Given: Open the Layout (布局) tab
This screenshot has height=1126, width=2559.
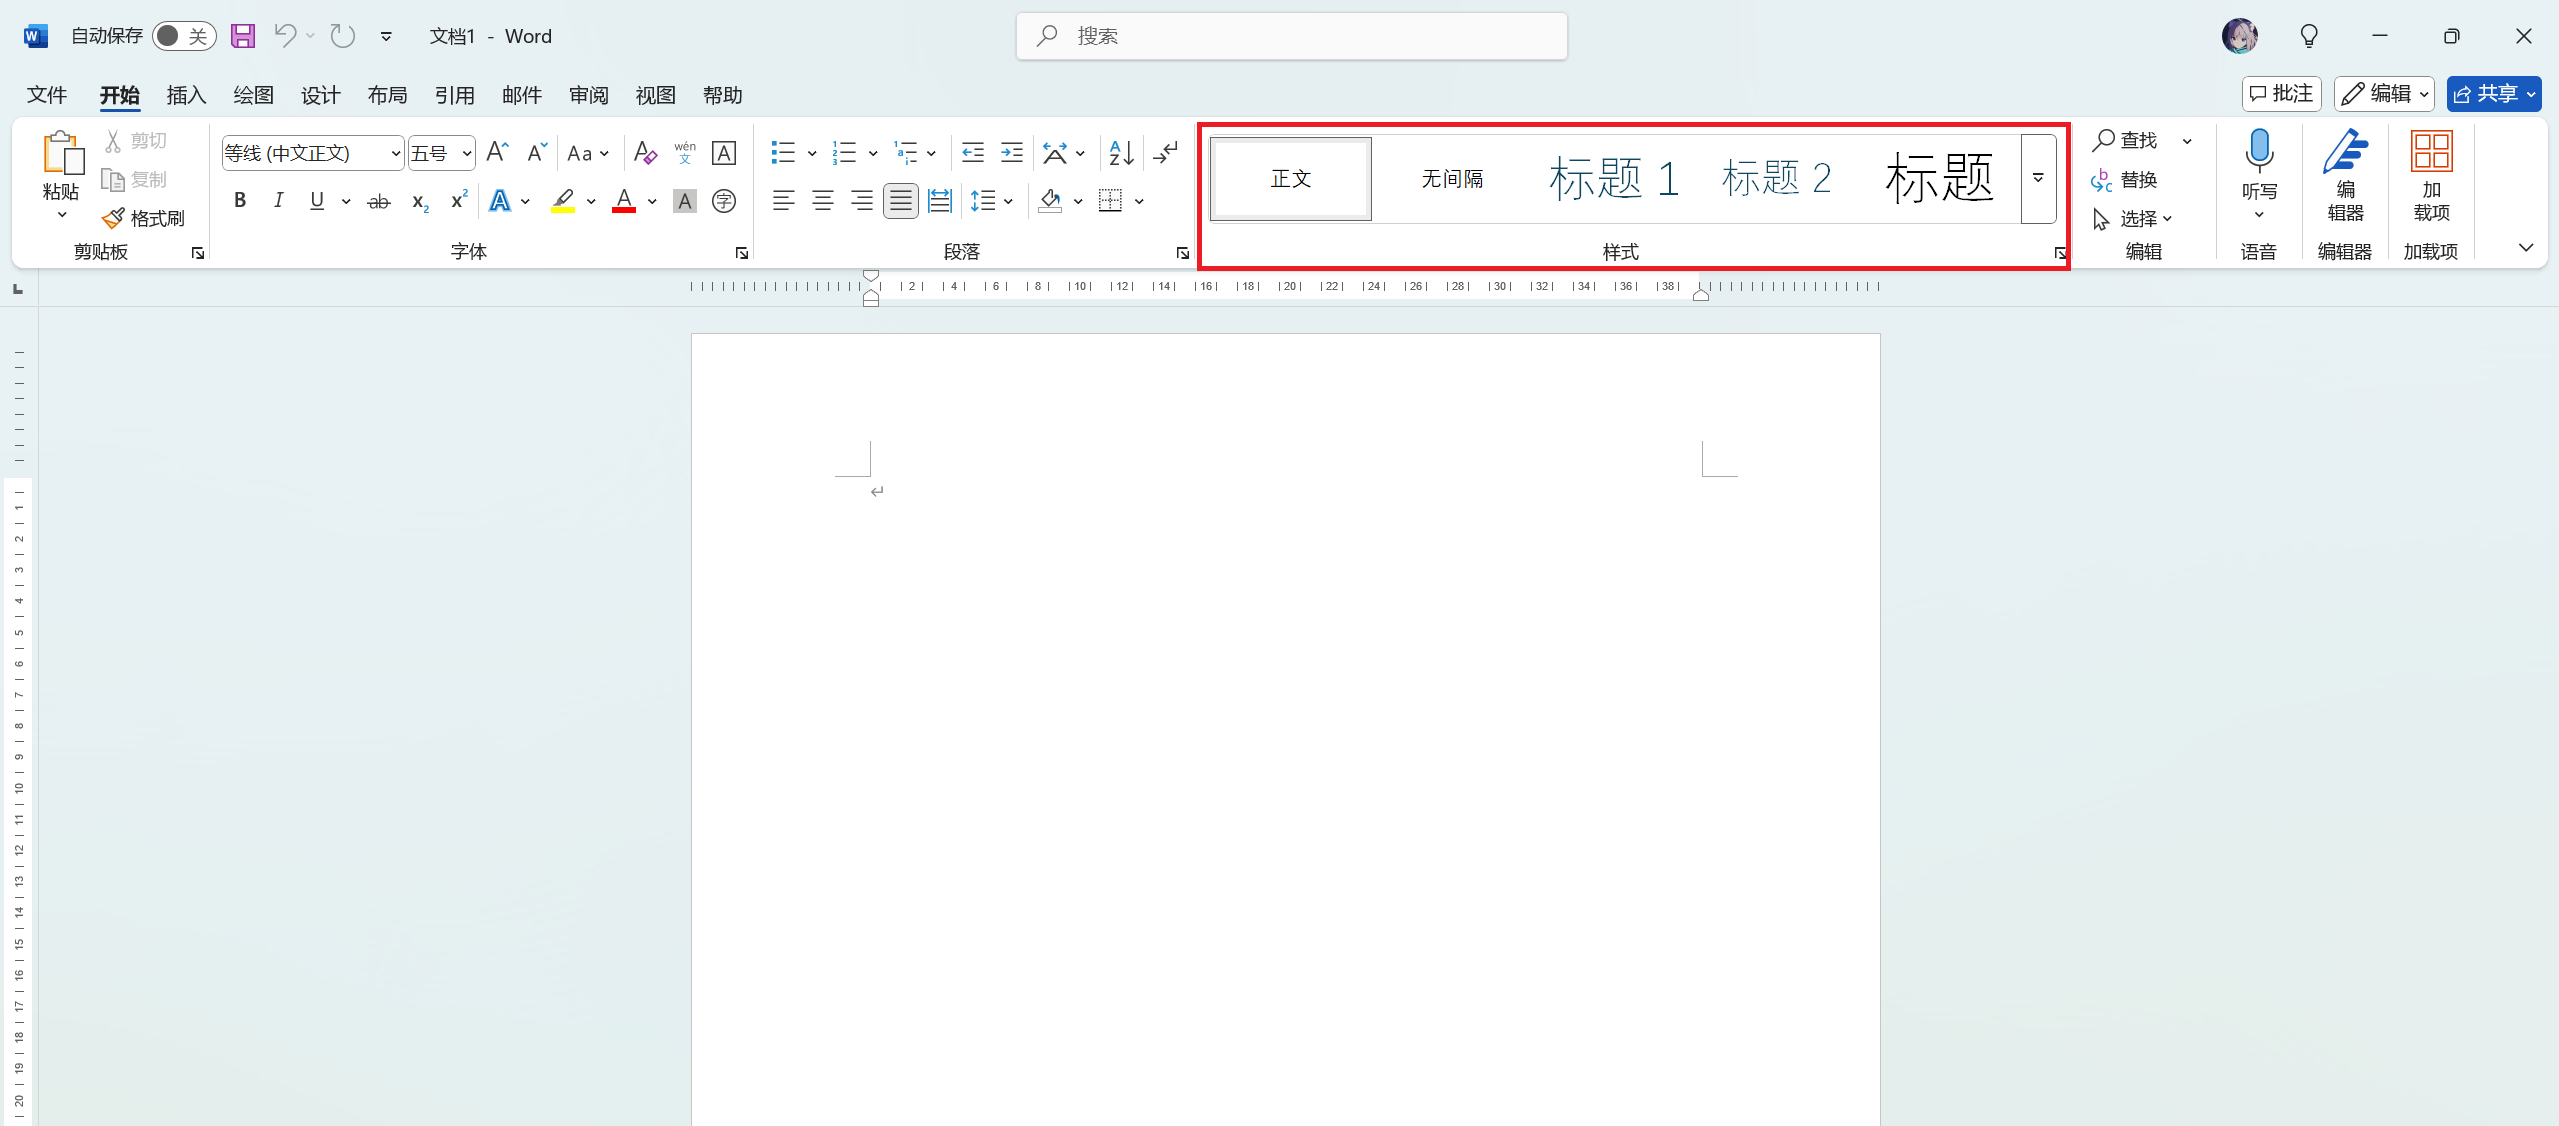Looking at the screenshot, I should pyautogui.click(x=387, y=95).
